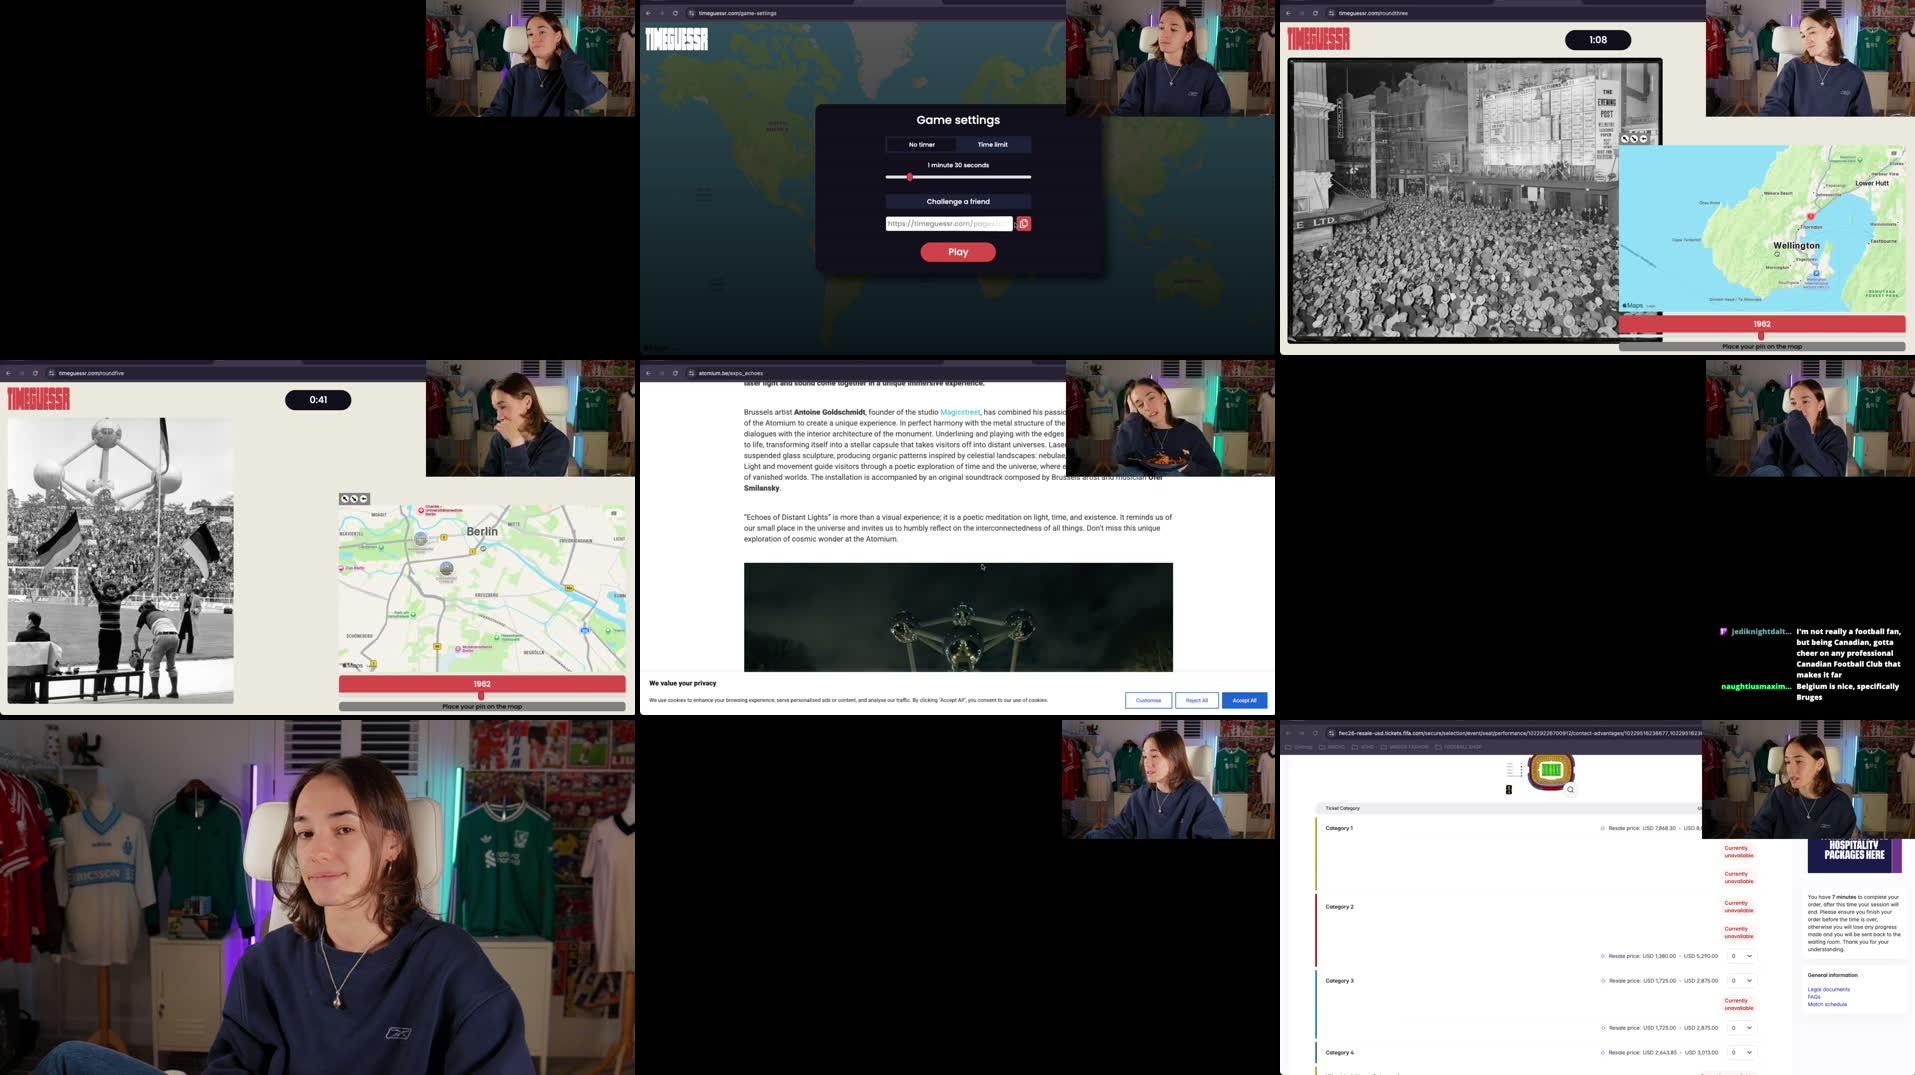Click the copy link icon beside challenge URL
Viewport: 1915px width, 1075px height.
click(x=1022, y=223)
